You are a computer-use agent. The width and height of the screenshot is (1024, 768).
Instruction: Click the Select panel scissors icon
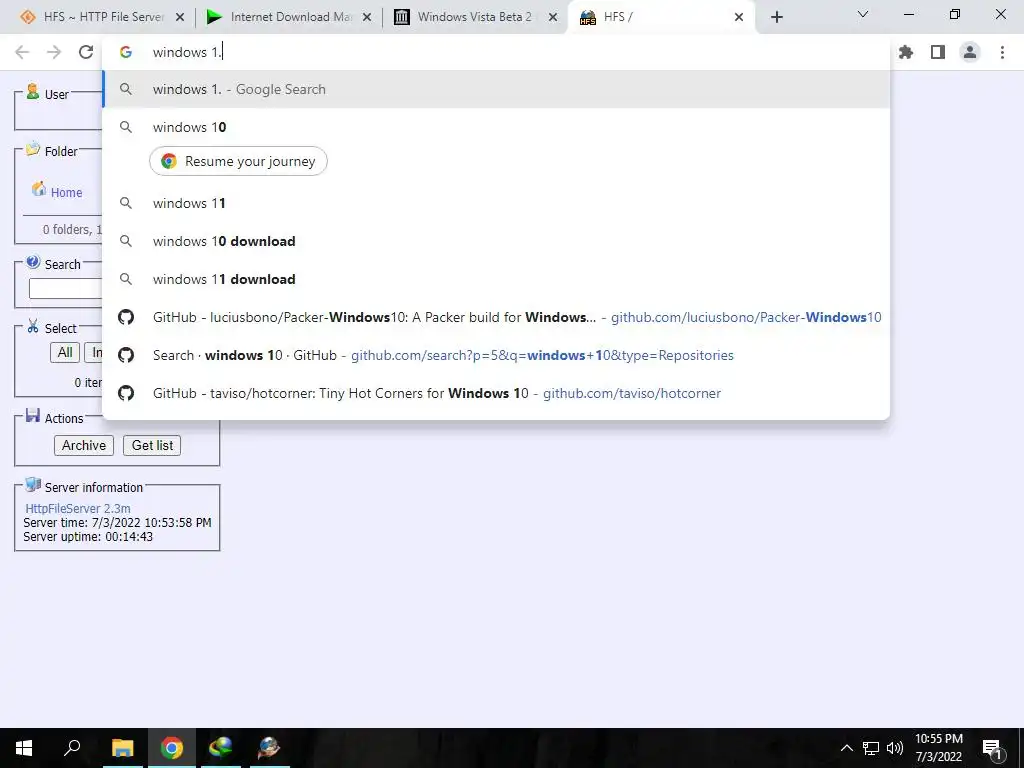tap(33, 326)
